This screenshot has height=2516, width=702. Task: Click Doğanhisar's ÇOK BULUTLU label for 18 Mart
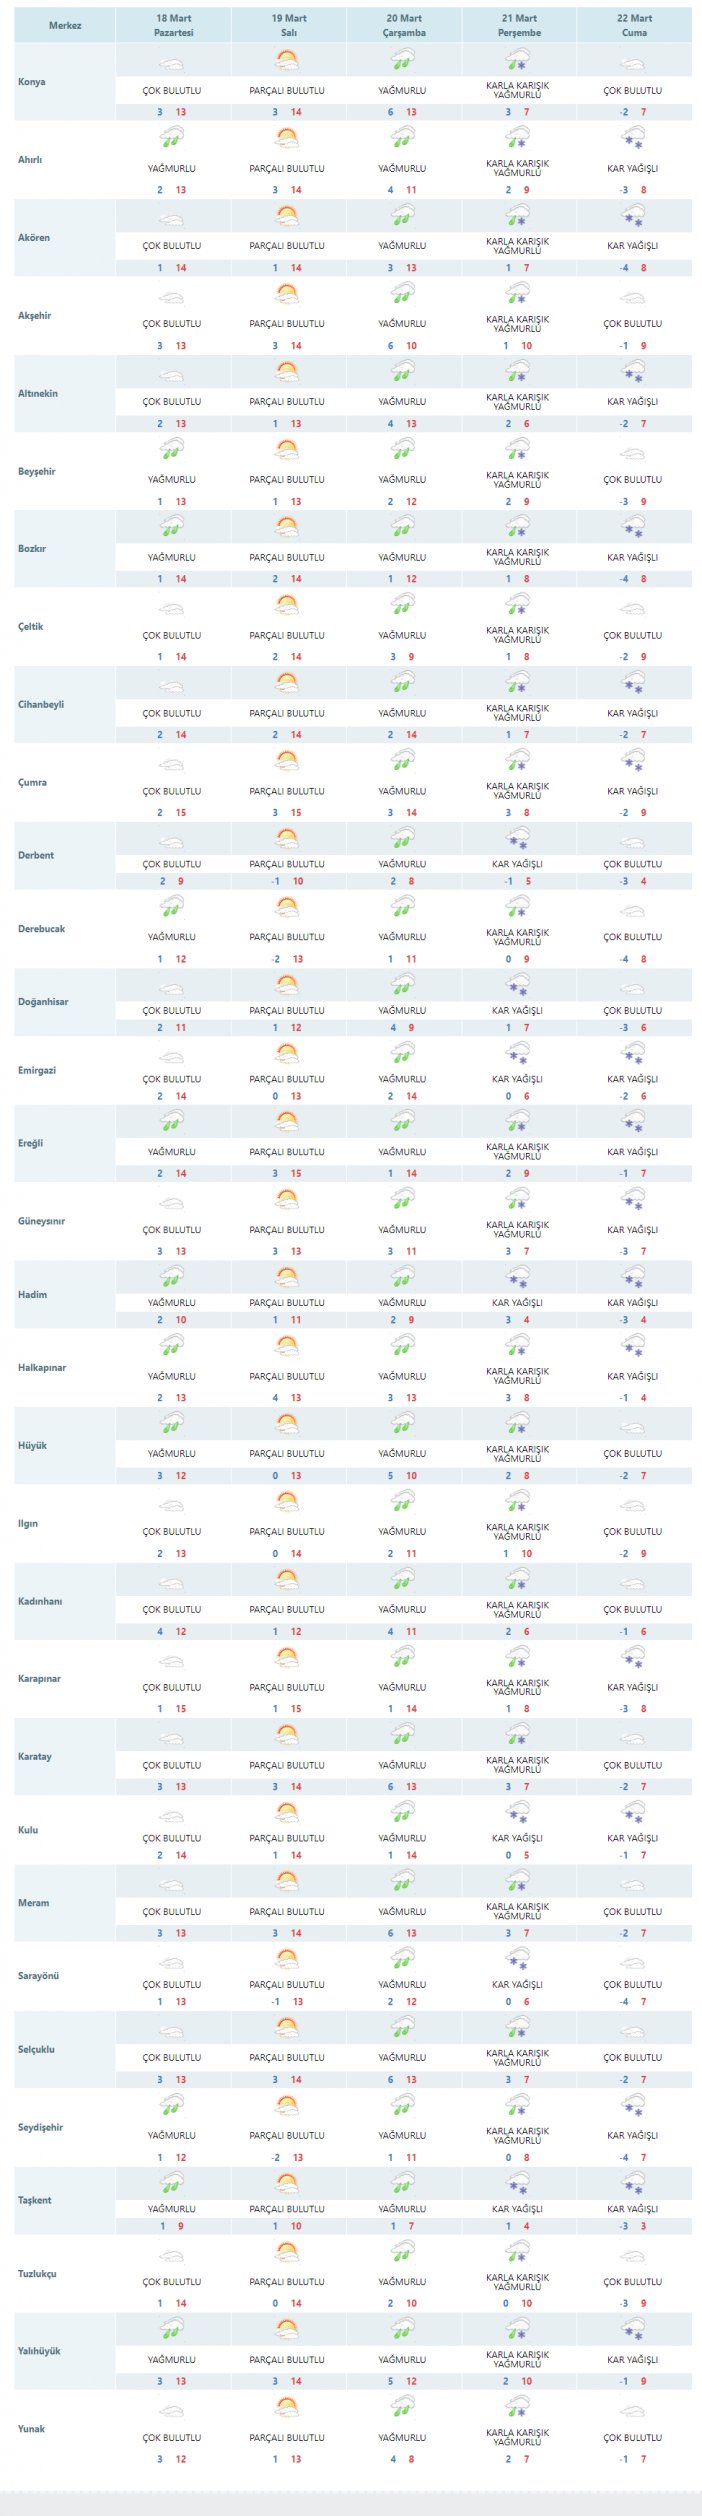172,1010
